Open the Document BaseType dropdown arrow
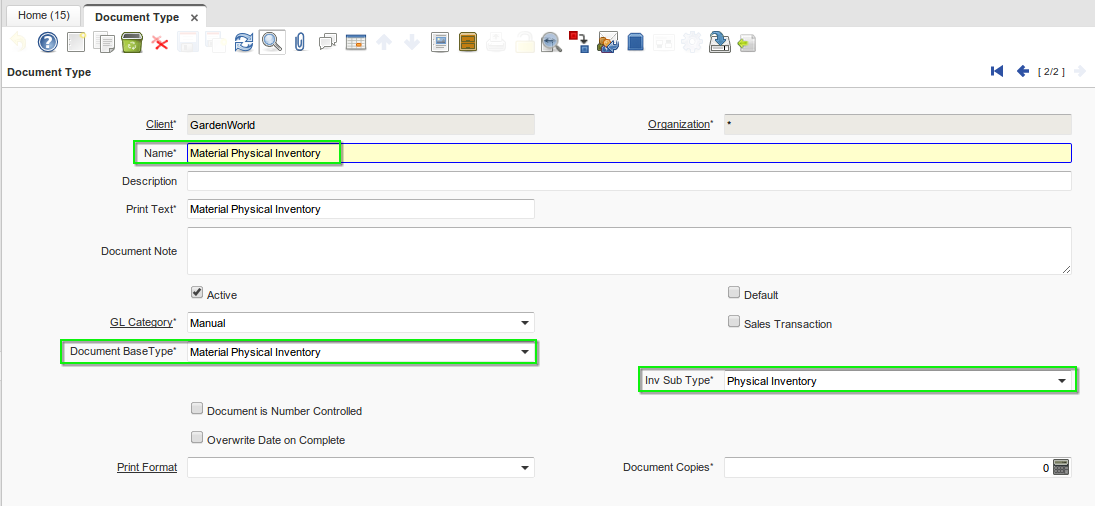The image size is (1095, 506). point(525,352)
